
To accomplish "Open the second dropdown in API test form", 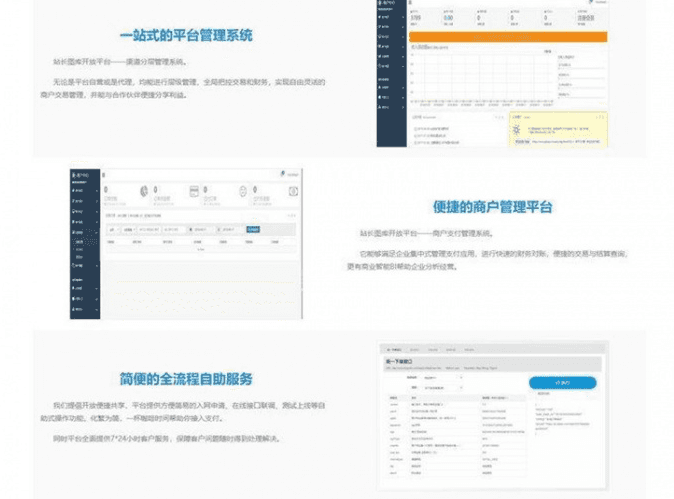I will click(445, 386).
